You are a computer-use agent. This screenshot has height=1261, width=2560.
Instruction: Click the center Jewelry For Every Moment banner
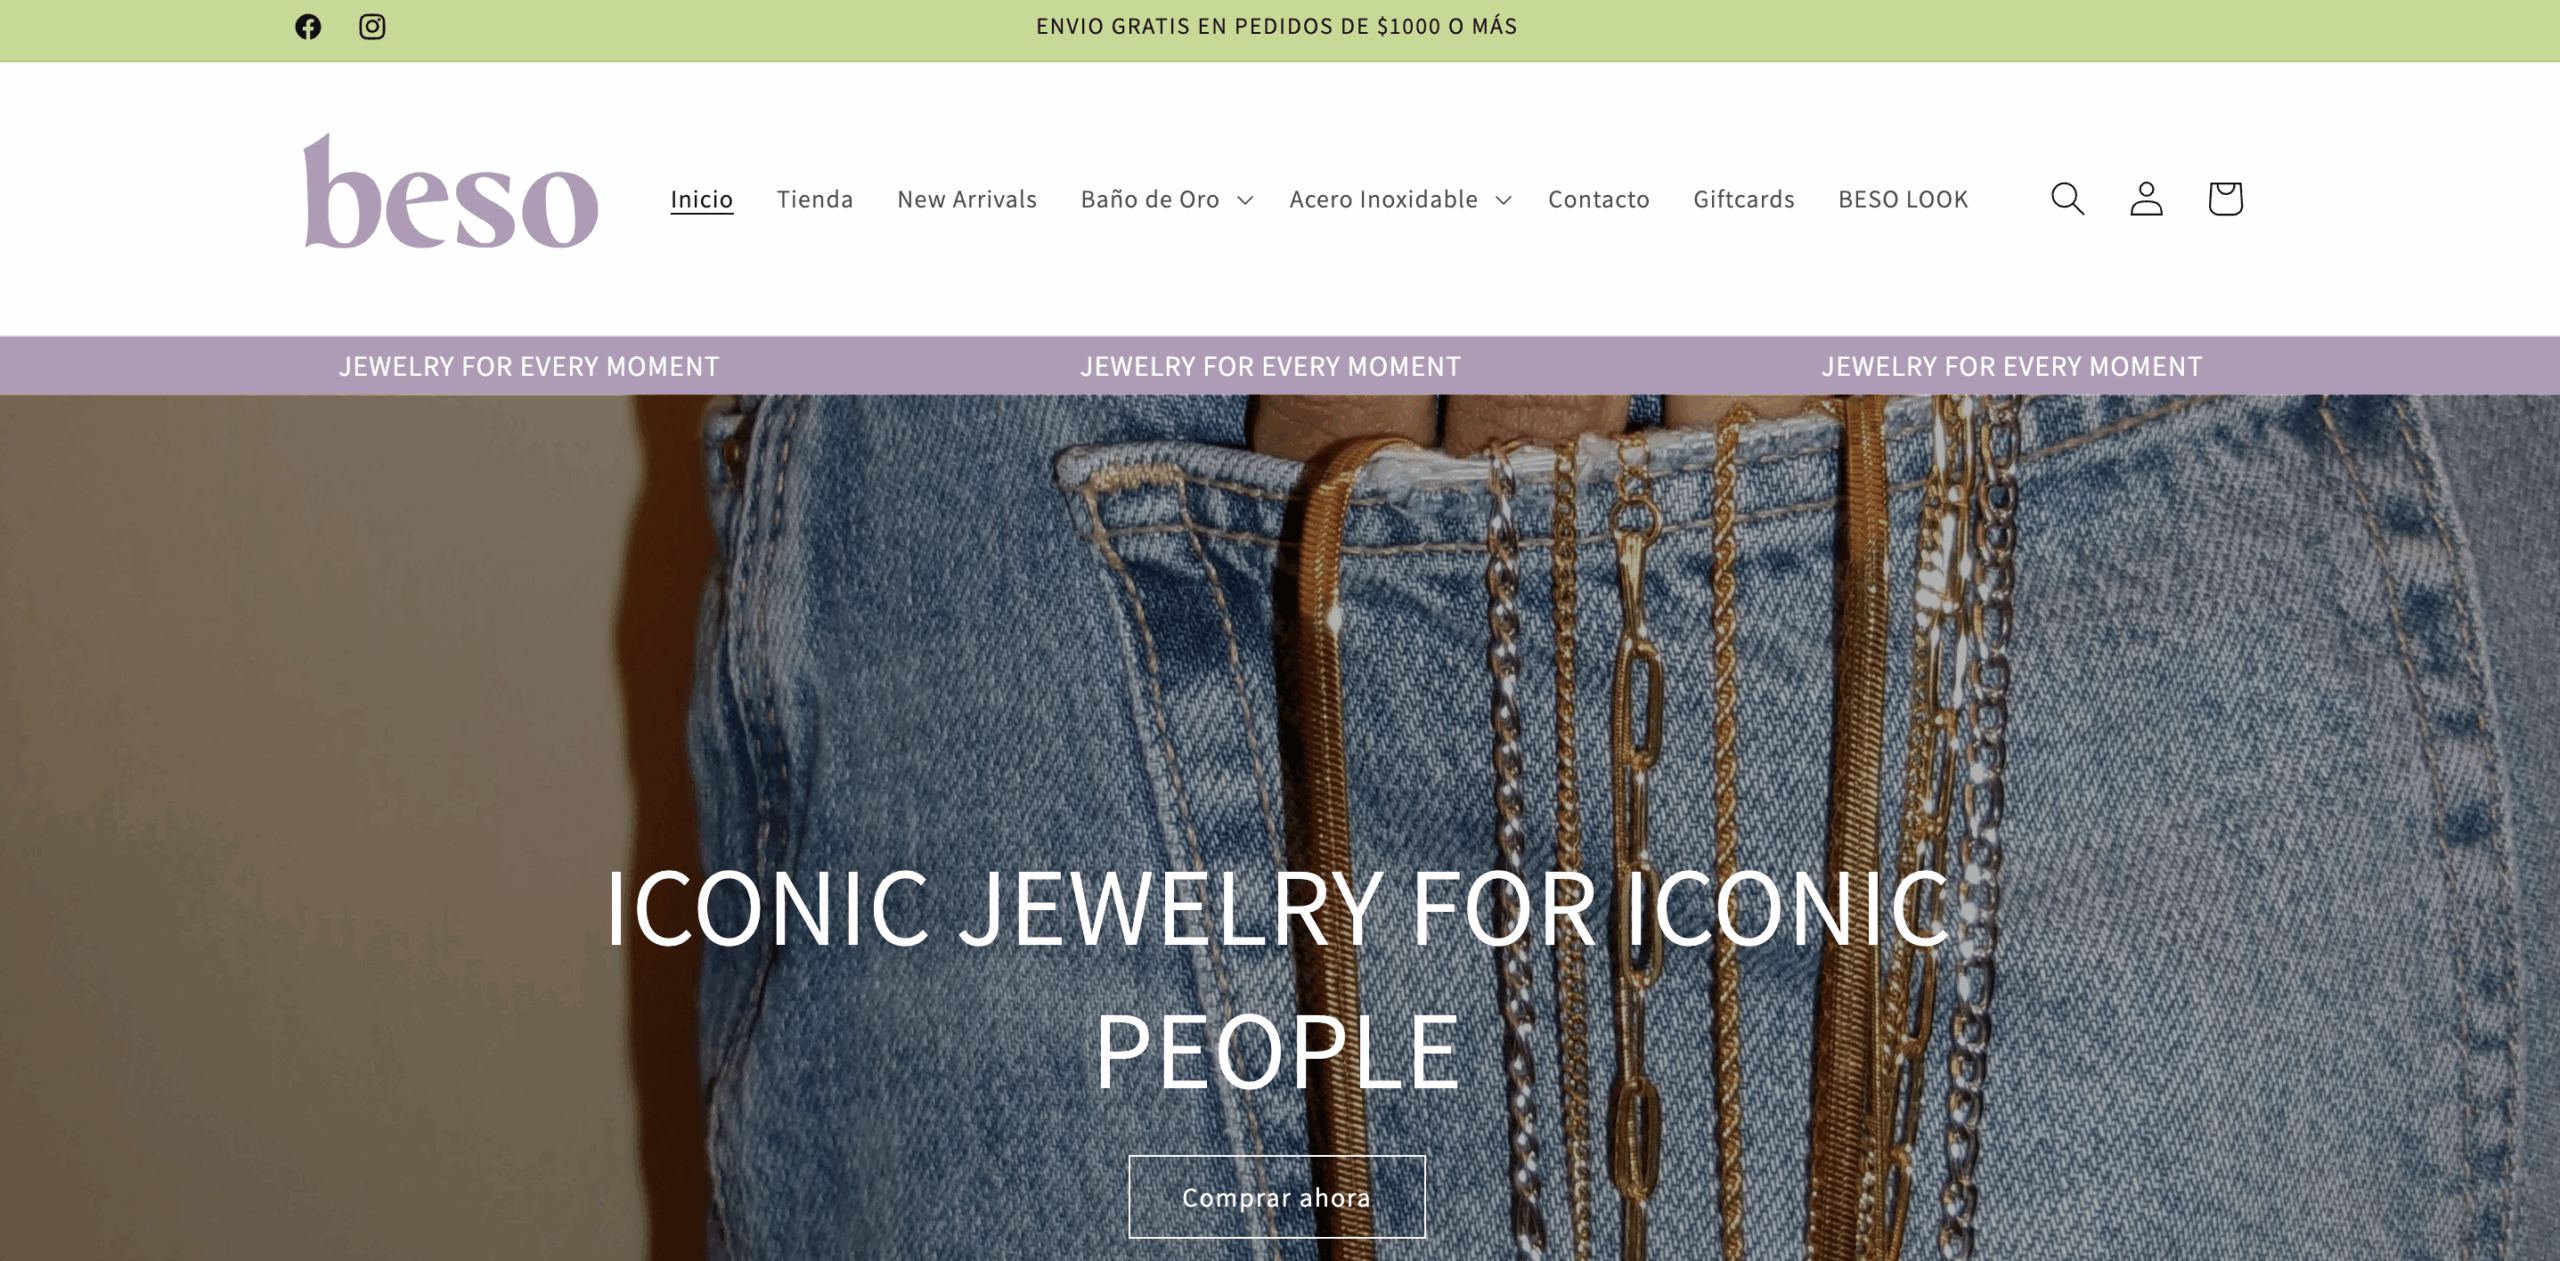click(x=1270, y=367)
